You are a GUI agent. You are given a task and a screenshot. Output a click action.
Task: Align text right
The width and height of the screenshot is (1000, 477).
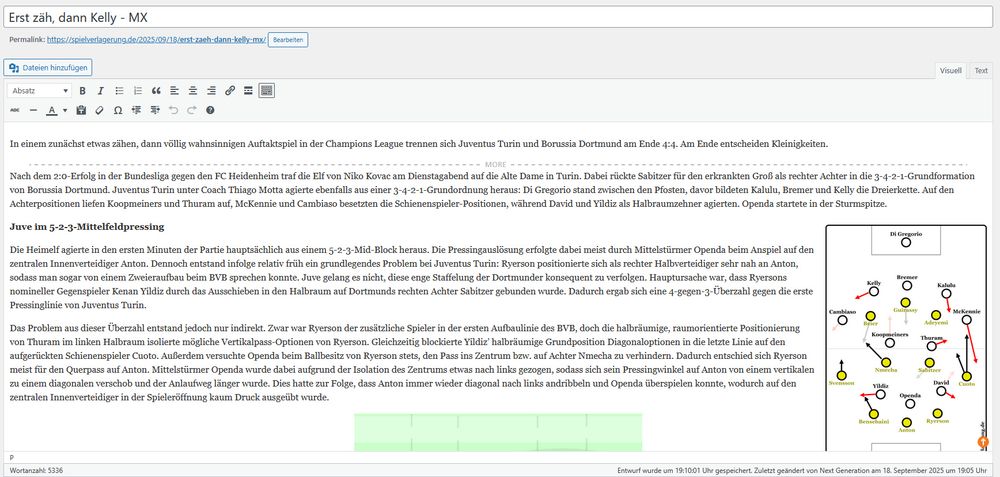[x=211, y=91]
